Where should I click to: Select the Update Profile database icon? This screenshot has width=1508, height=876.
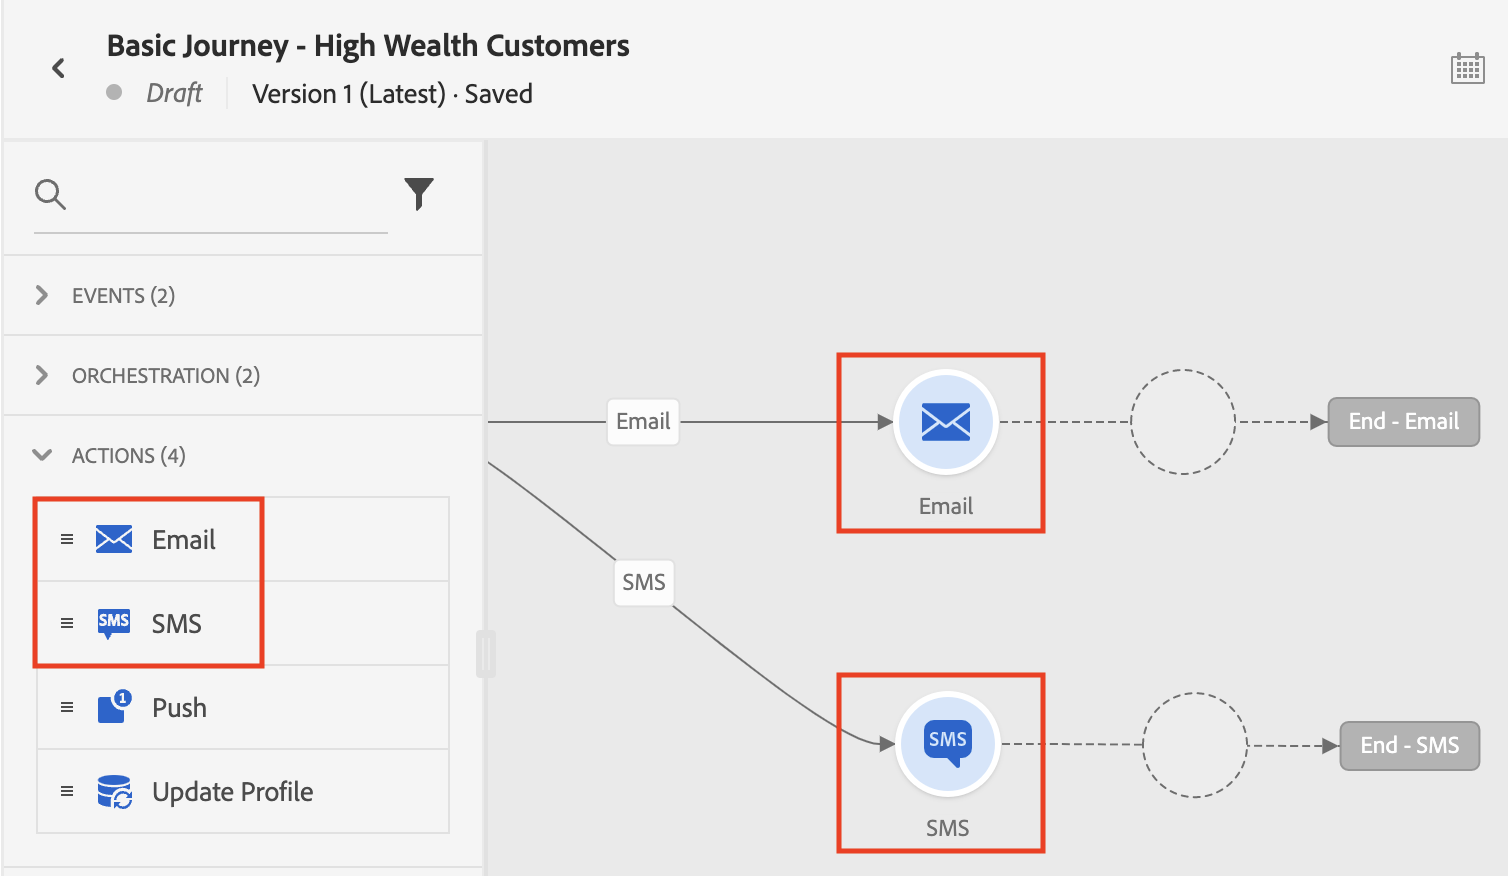pos(114,791)
